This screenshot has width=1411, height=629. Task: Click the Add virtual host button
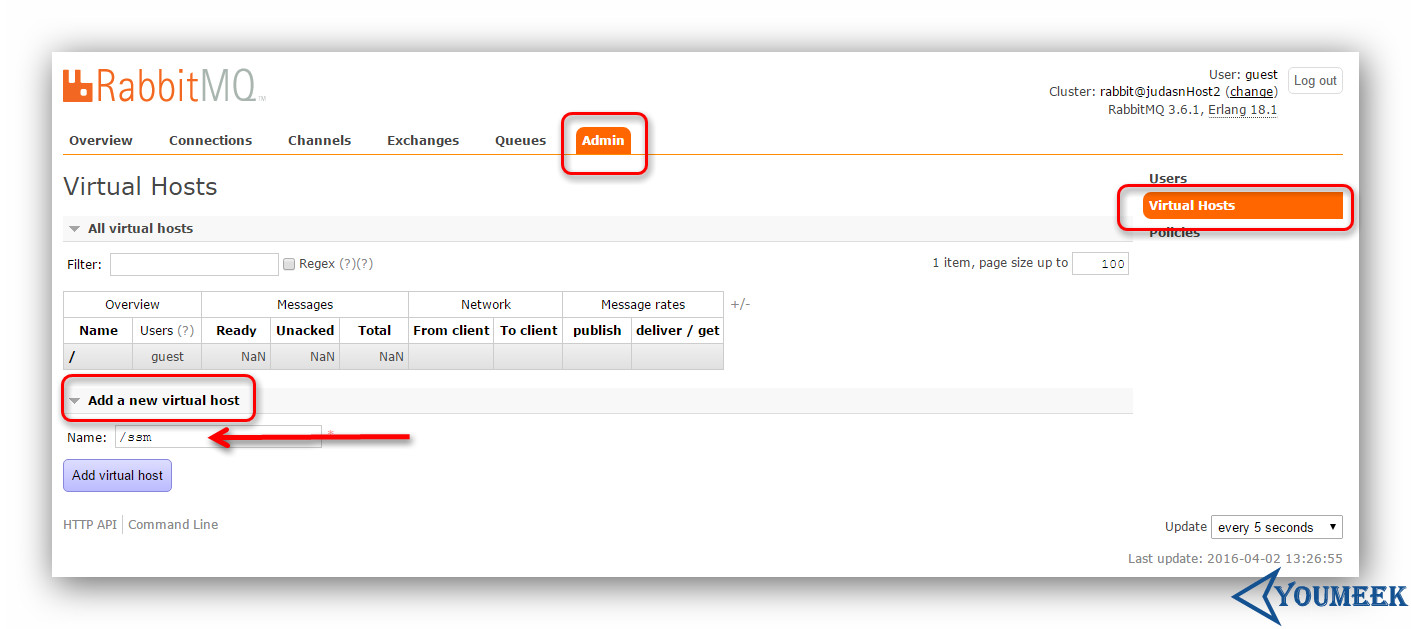(117, 475)
